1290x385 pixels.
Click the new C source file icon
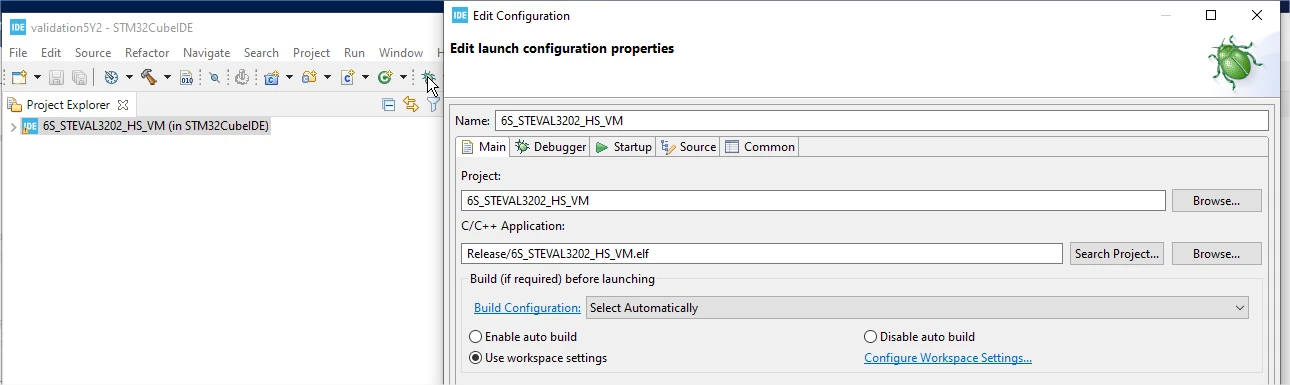coord(347,77)
